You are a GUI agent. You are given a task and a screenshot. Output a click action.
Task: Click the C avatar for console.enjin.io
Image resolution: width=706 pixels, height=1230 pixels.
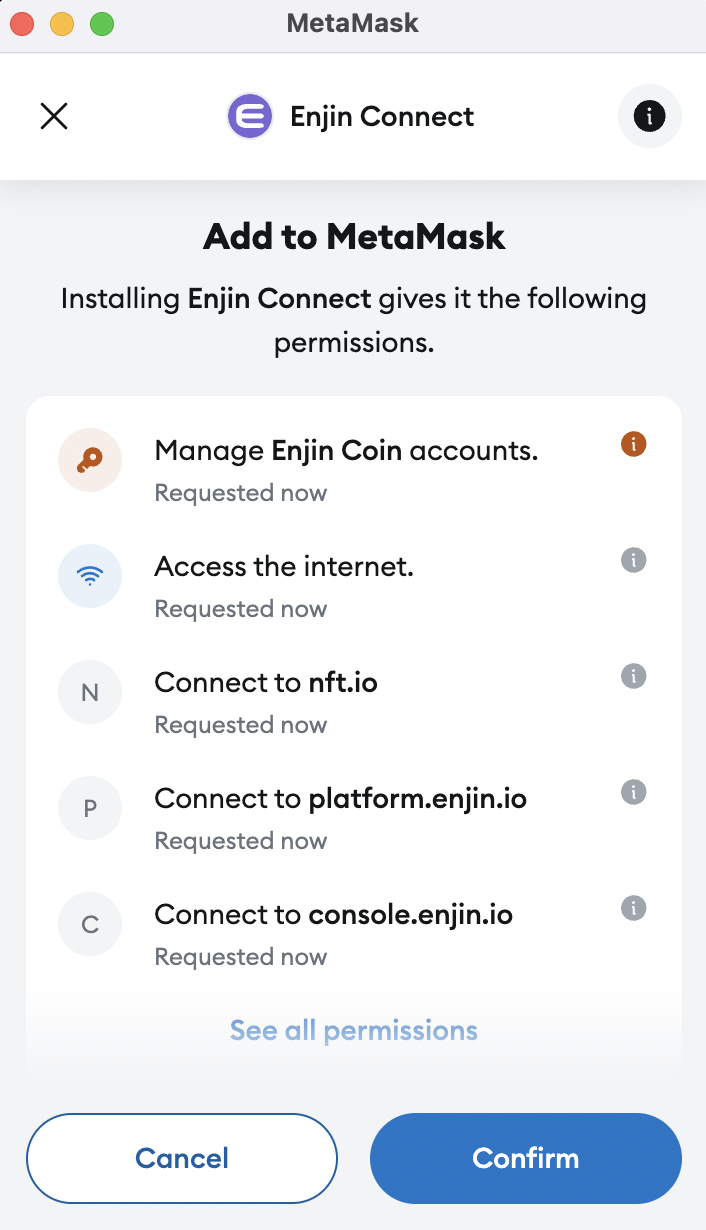[90, 924]
